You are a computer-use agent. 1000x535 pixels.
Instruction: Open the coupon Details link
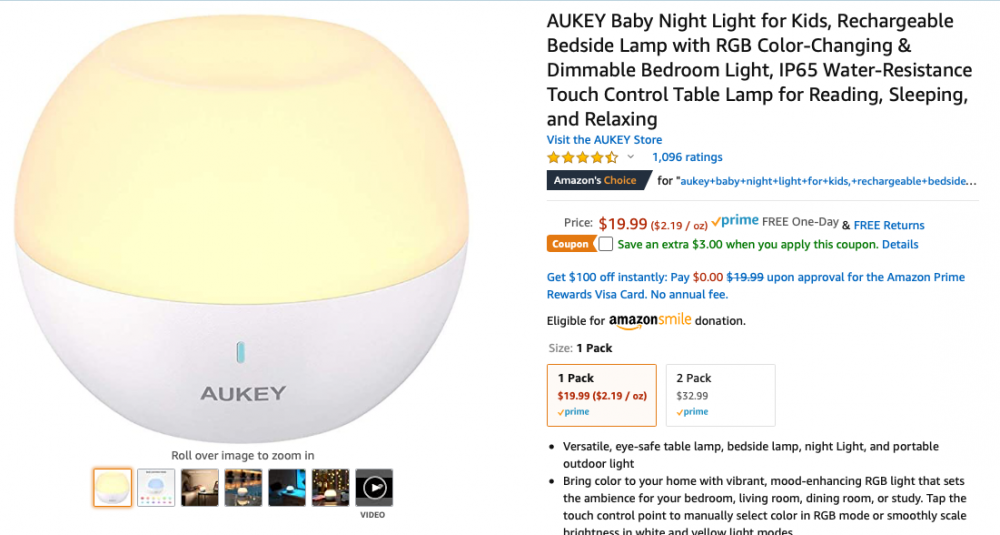900,245
